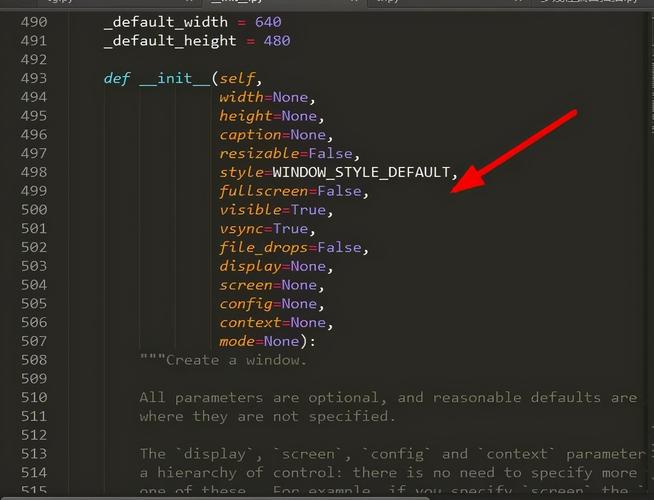Click the horizontal scrollbar at the bottom
Viewport: 654px width, 500px height.
tap(215, 498)
